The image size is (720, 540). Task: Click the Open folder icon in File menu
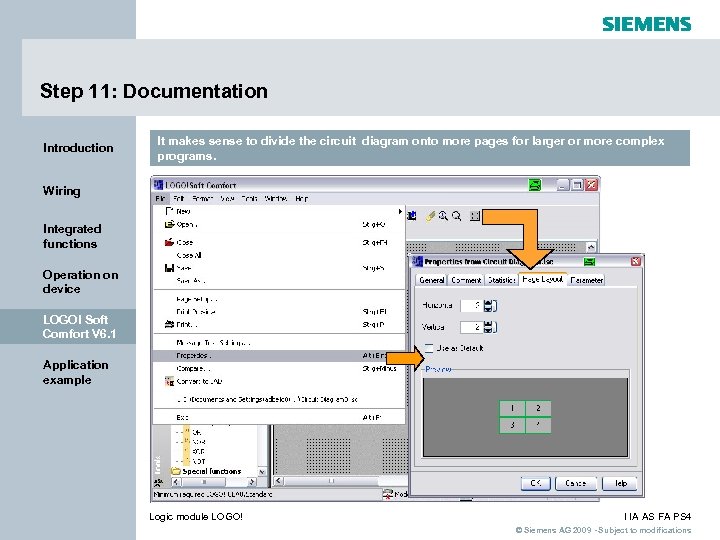pyautogui.click(x=169, y=224)
